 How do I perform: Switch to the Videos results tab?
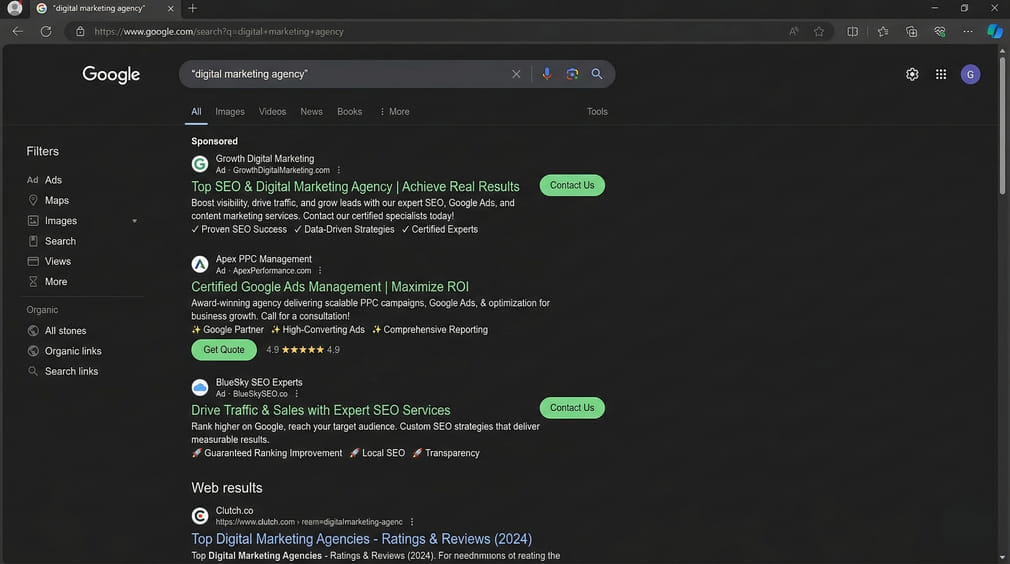272,111
